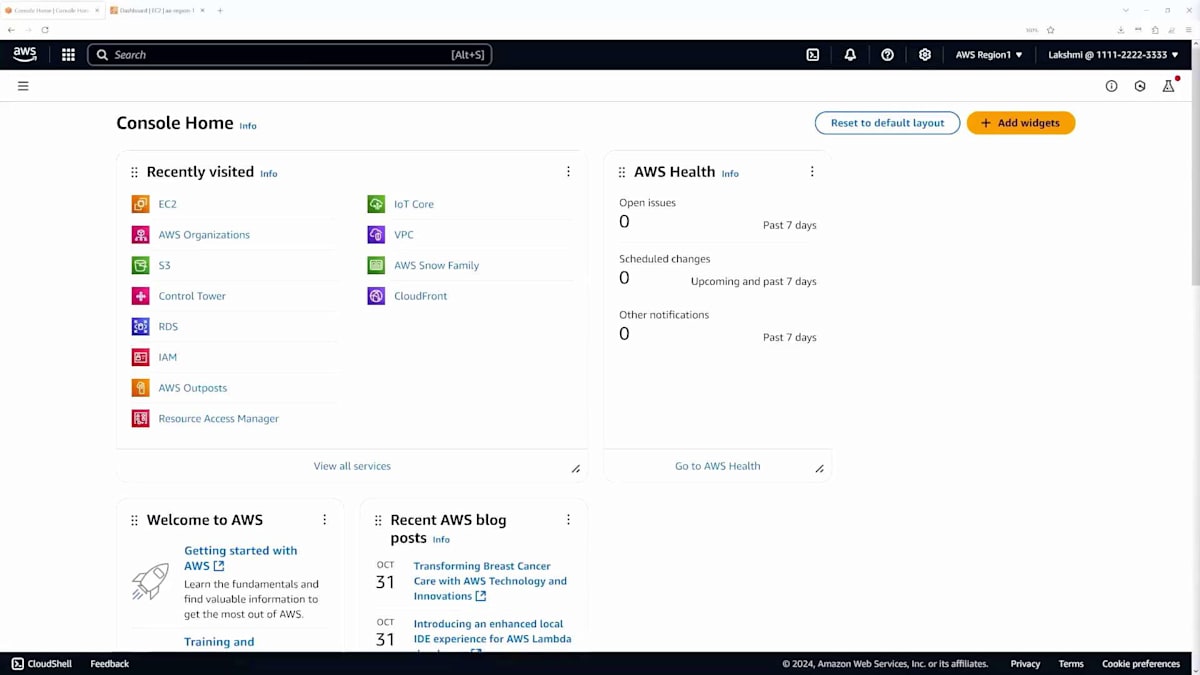Open the help question mark menu
The image size is (1200, 675).
coord(887,55)
